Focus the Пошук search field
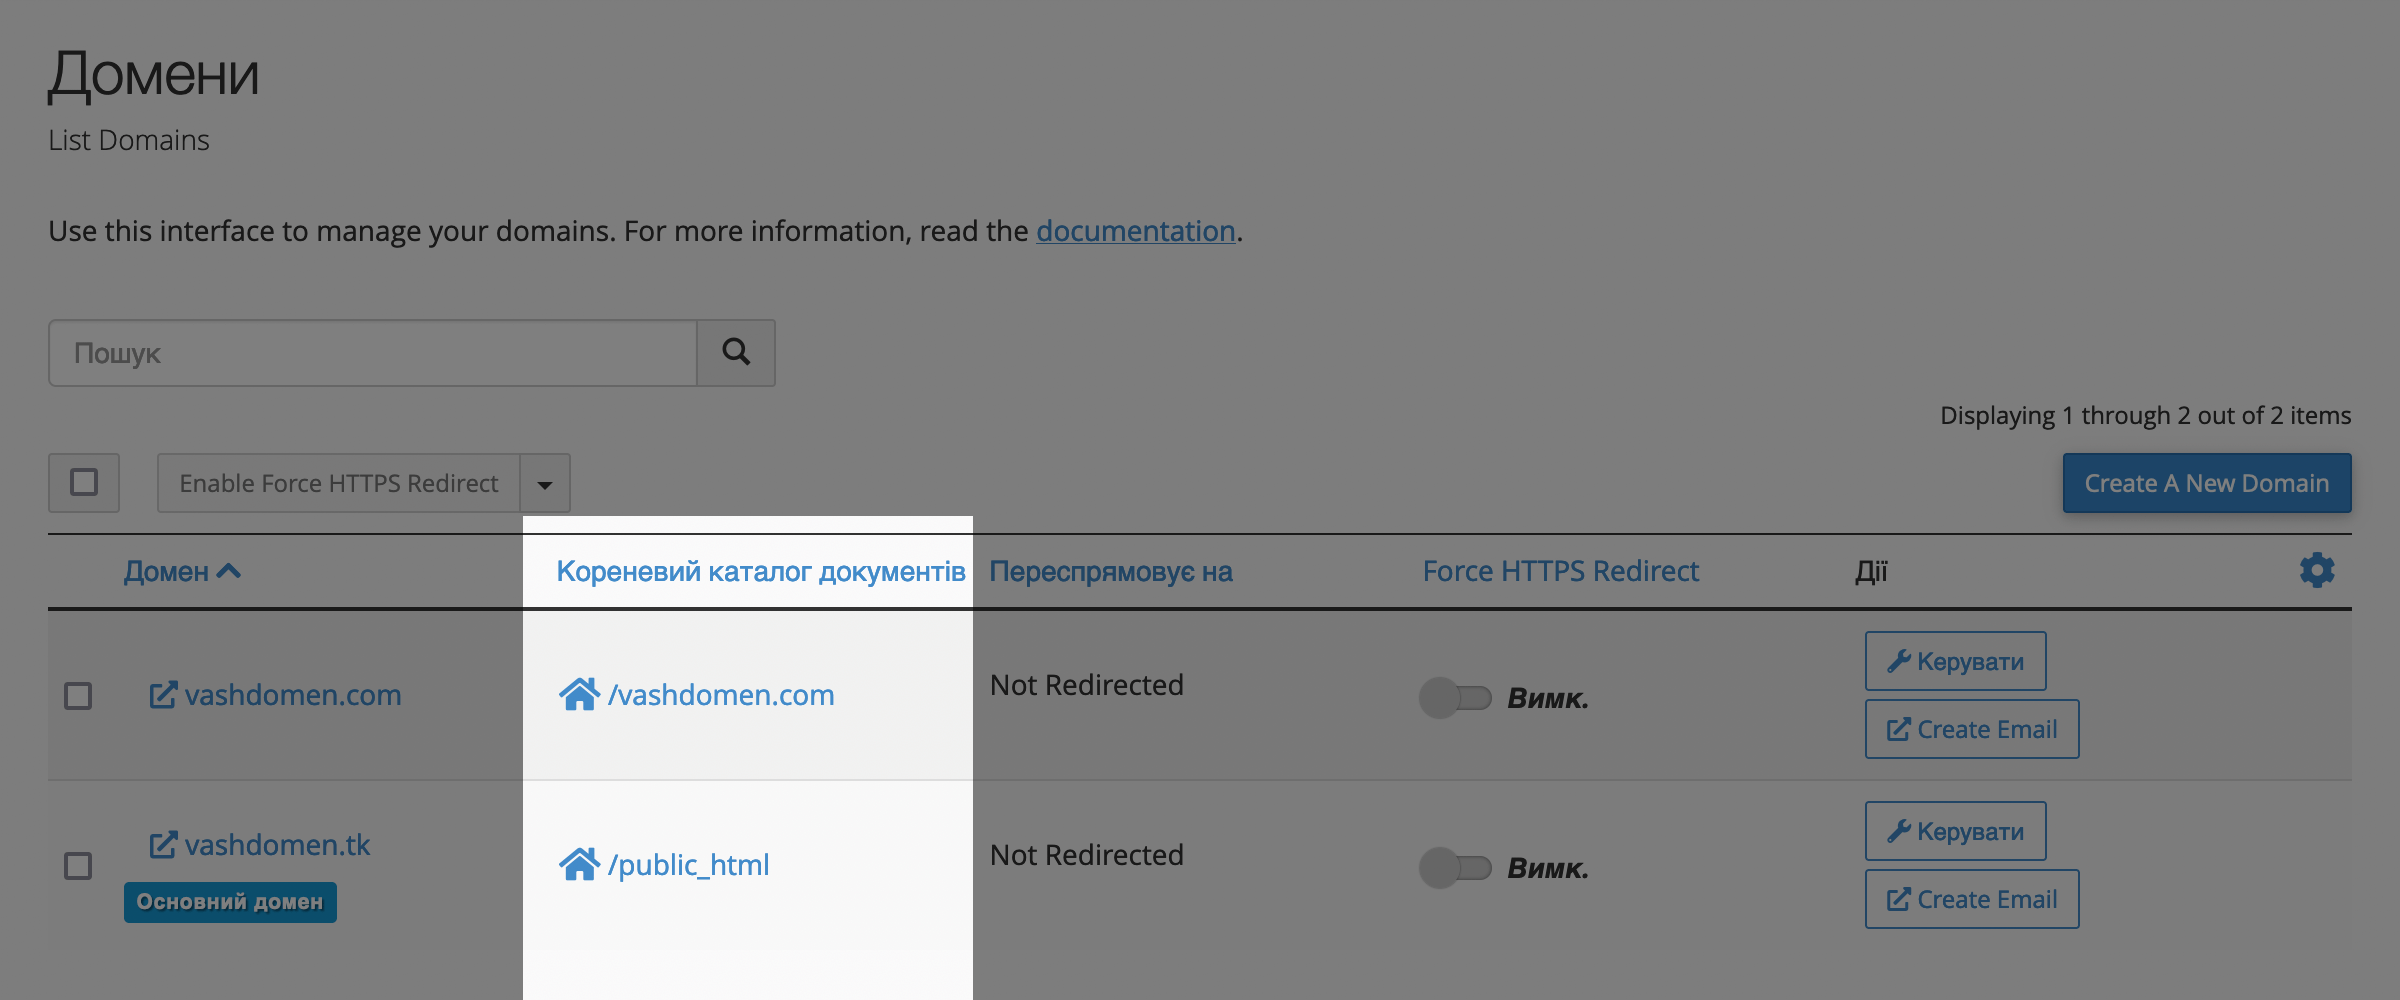2400x1000 pixels. click(x=373, y=353)
